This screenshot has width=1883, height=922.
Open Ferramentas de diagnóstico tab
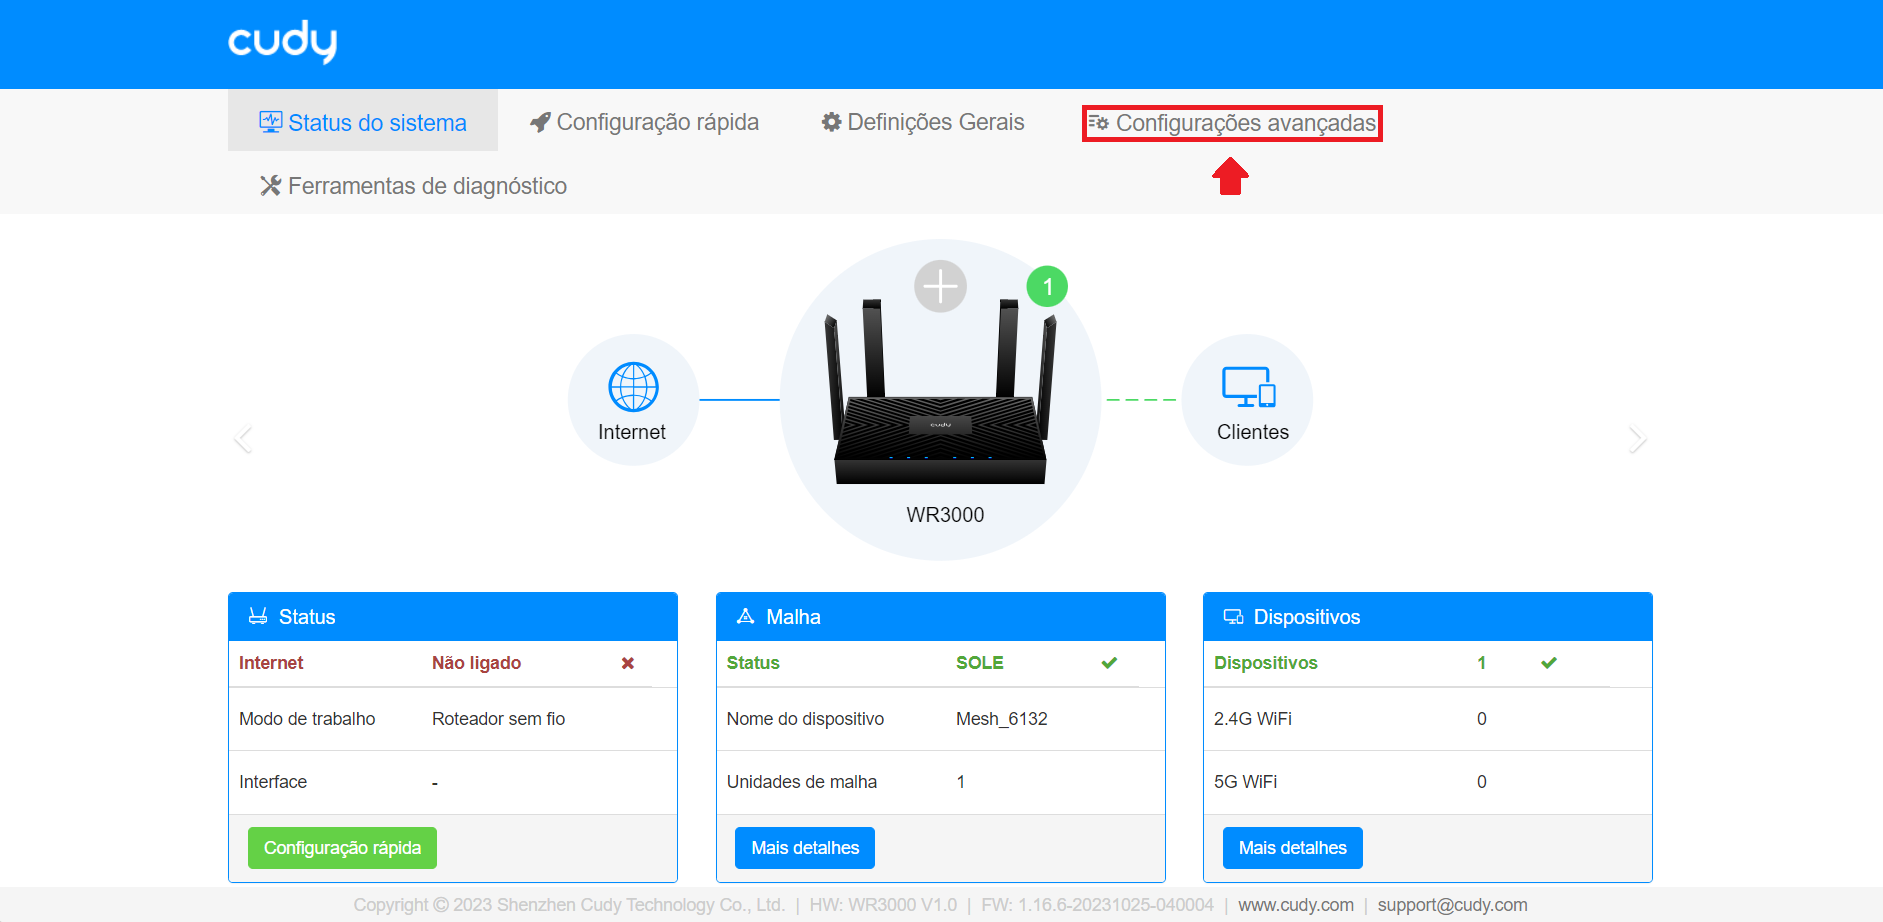point(413,186)
